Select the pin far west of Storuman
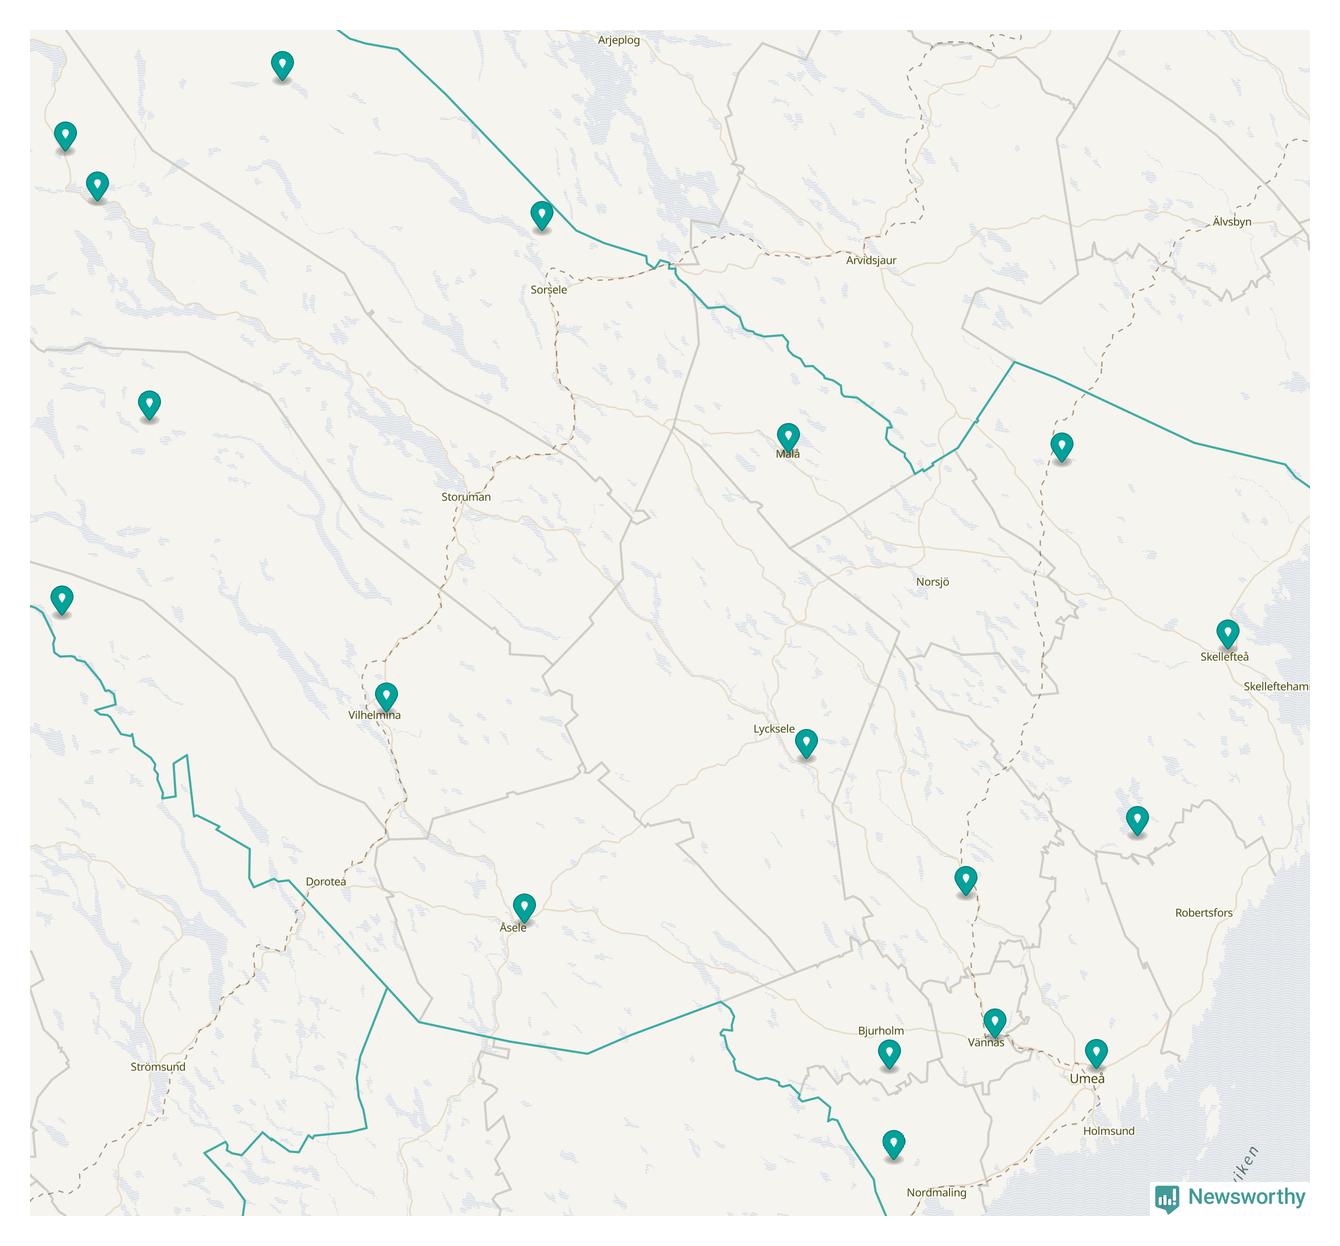The height and width of the screenshot is (1246, 1340). [149, 405]
